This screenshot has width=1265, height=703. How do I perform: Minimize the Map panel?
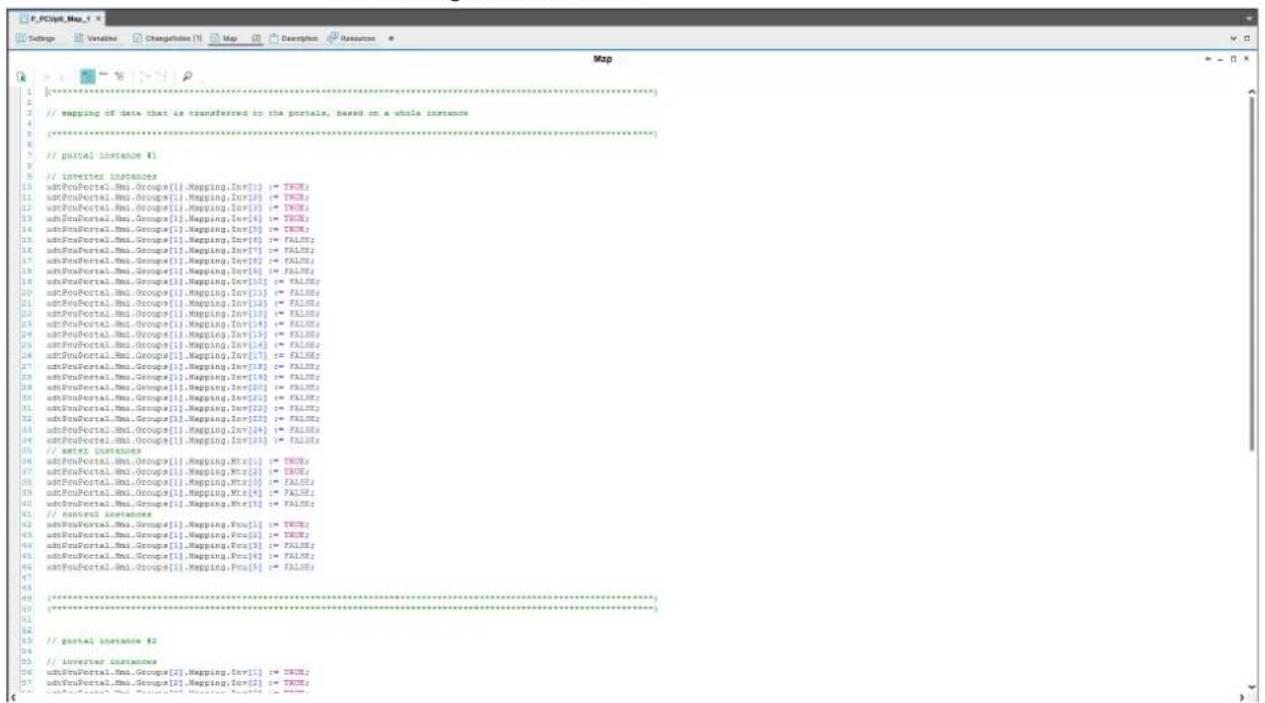(1222, 59)
